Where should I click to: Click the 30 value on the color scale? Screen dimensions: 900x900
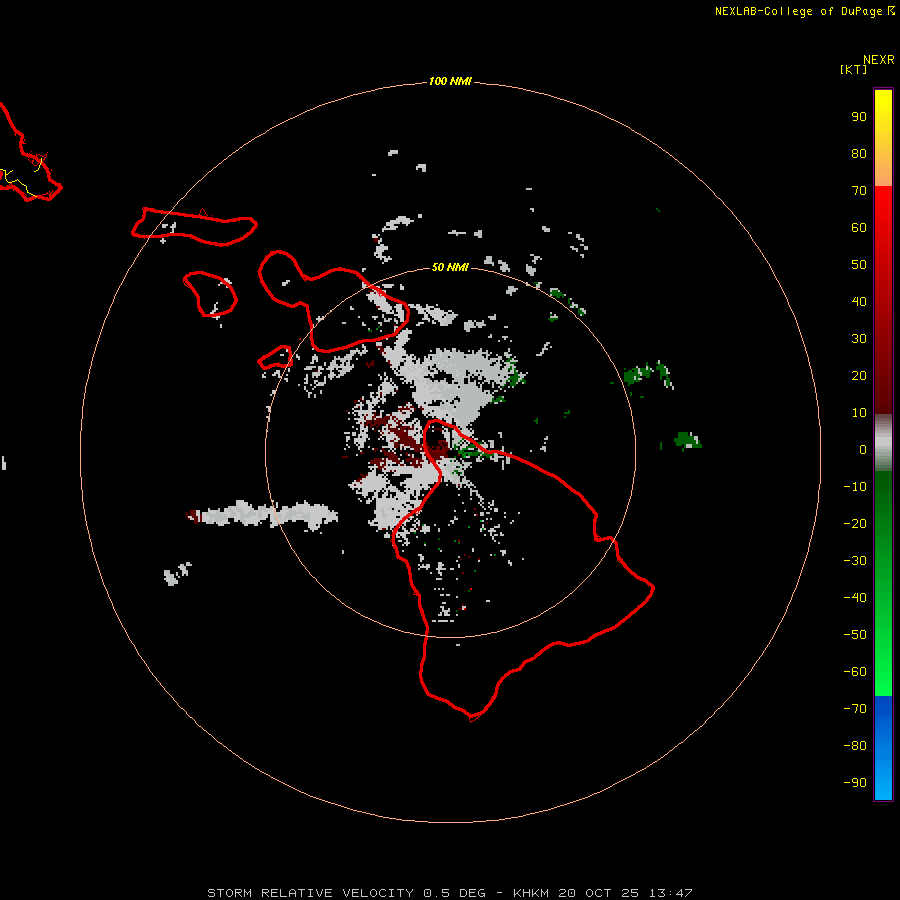[x=859, y=339]
